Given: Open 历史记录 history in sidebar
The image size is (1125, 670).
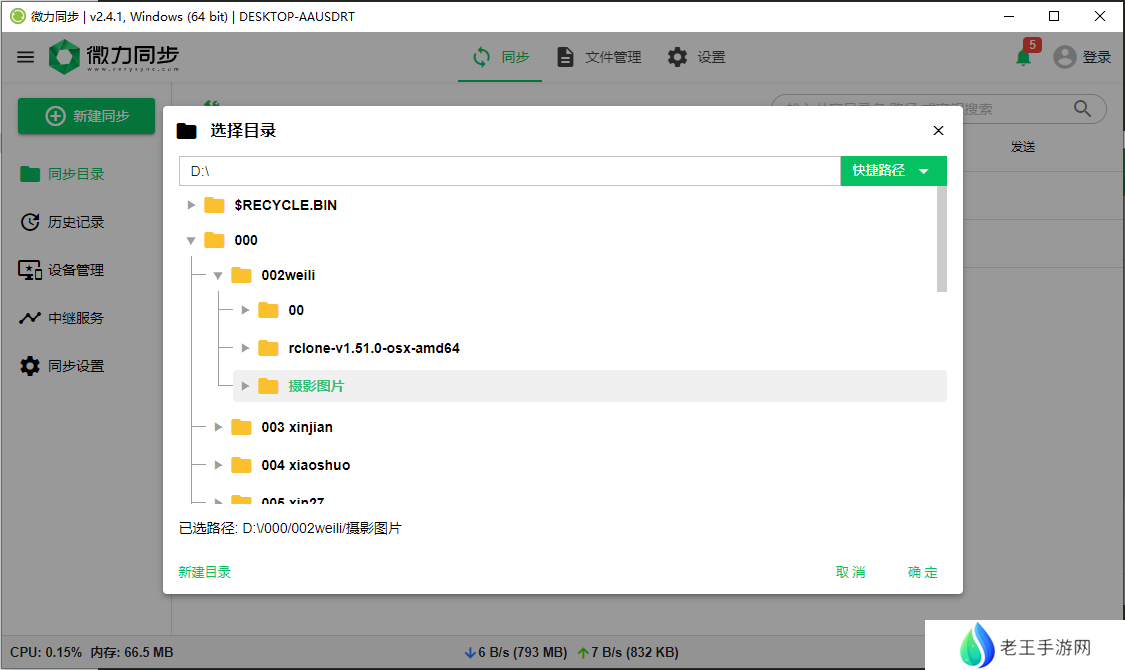Looking at the screenshot, I should click(76, 222).
